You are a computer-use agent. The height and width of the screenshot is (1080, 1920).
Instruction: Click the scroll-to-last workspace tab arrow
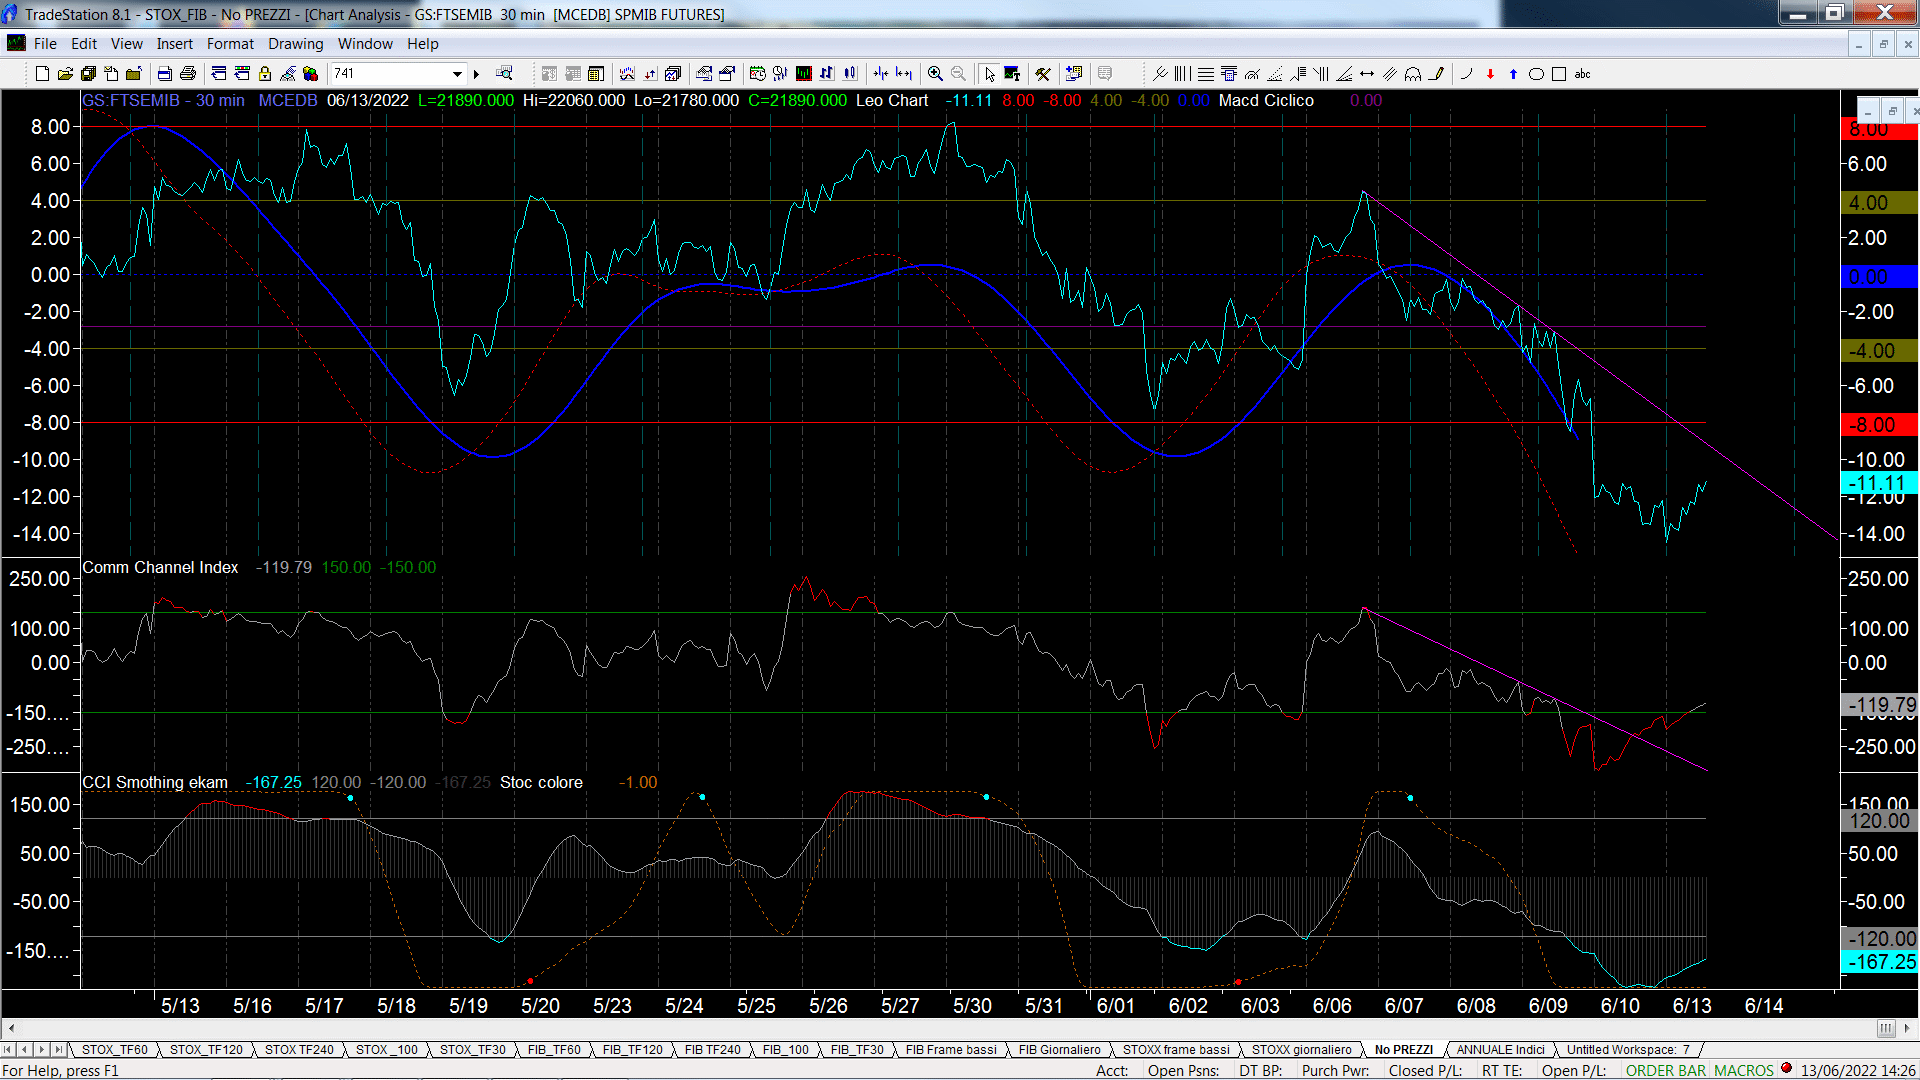pyautogui.click(x=59, y=1049)
